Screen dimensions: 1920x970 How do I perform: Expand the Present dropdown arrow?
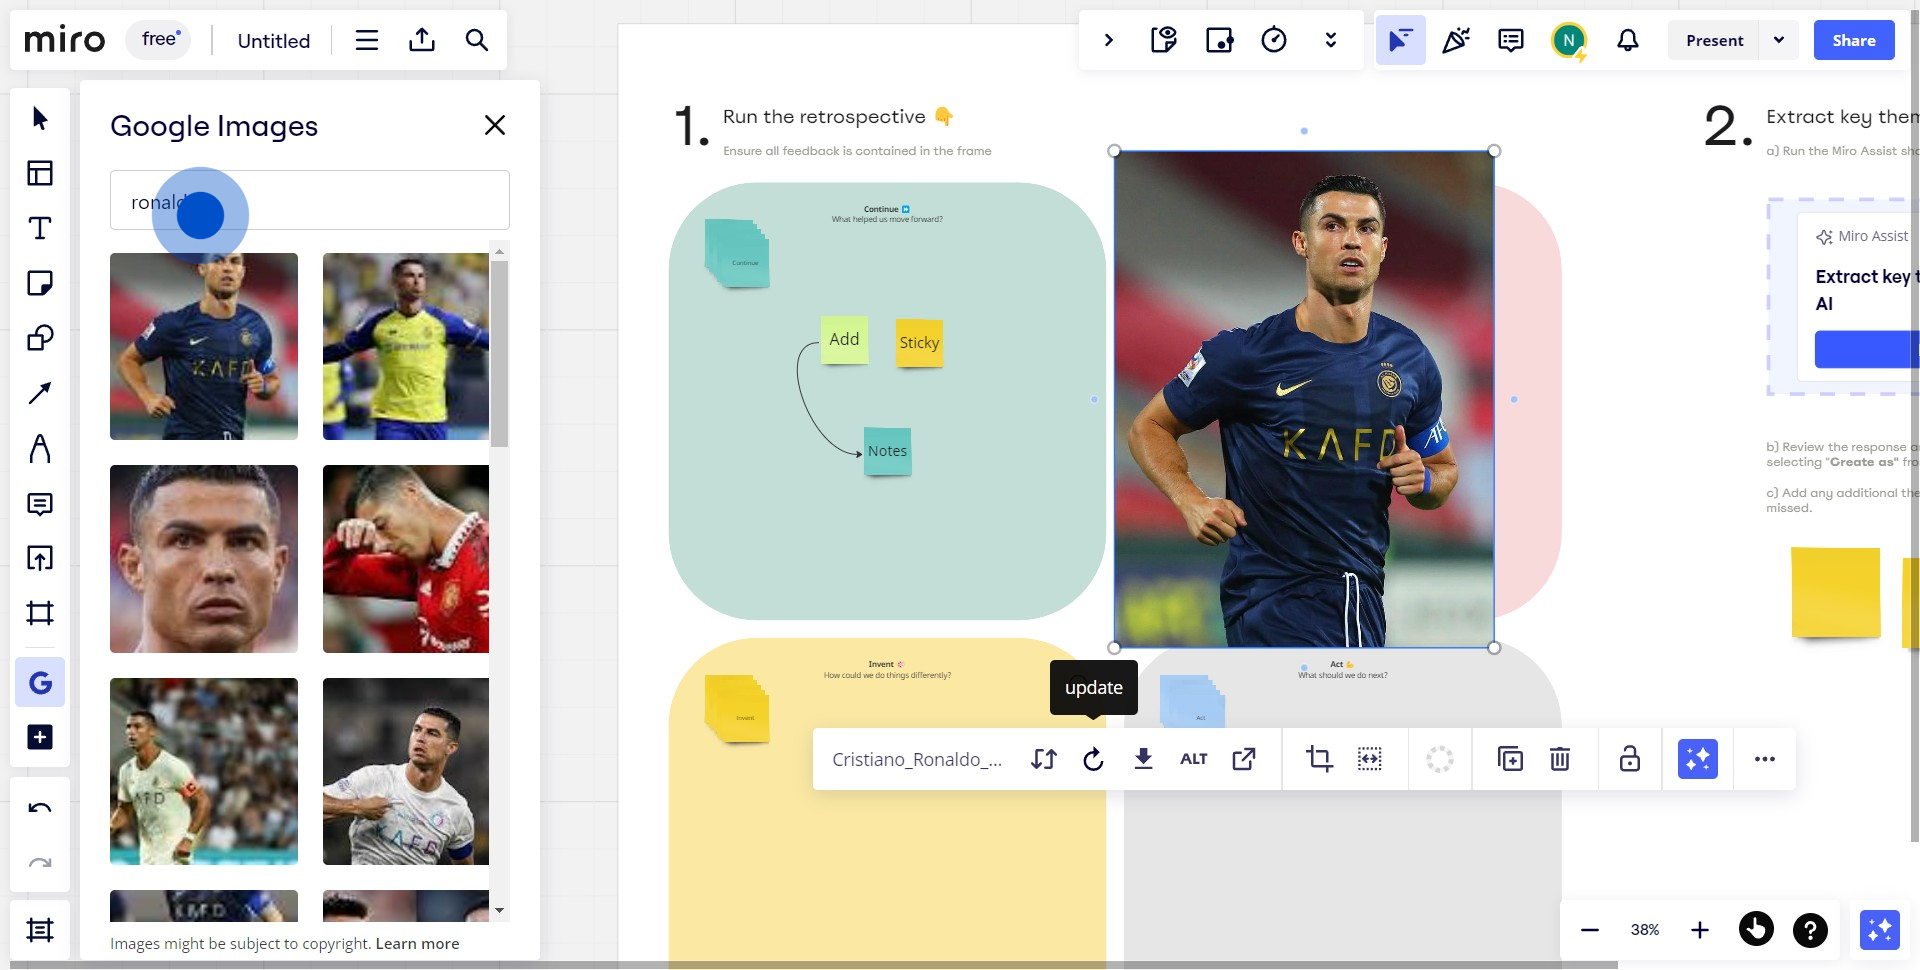click(x=1778, y=40)
